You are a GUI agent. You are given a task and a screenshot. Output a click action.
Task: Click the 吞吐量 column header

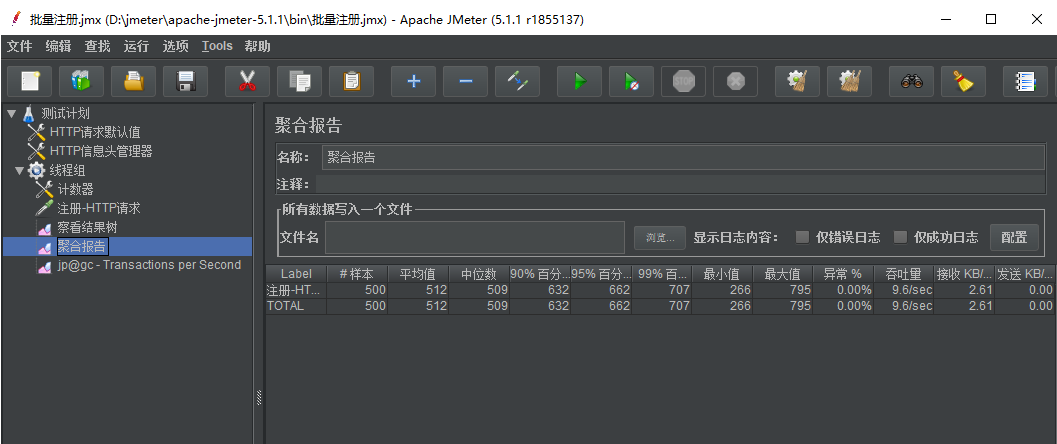click(904, 274)
